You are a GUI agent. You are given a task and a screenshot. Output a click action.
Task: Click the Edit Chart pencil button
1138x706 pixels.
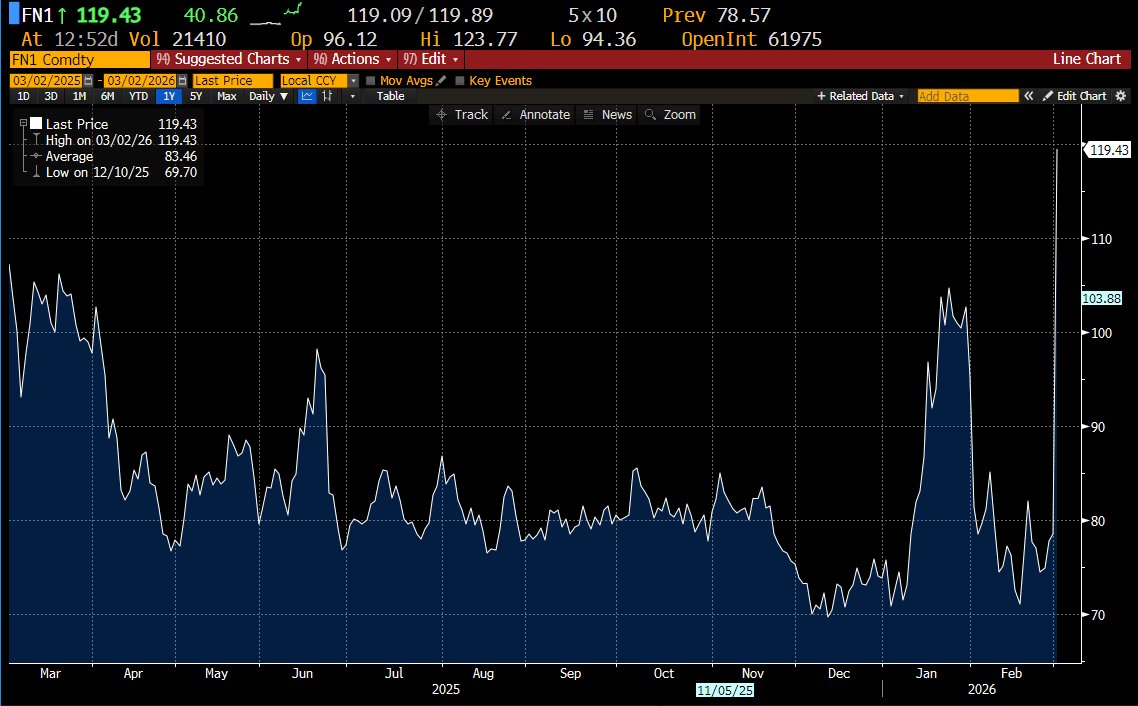click(1074, 96)
